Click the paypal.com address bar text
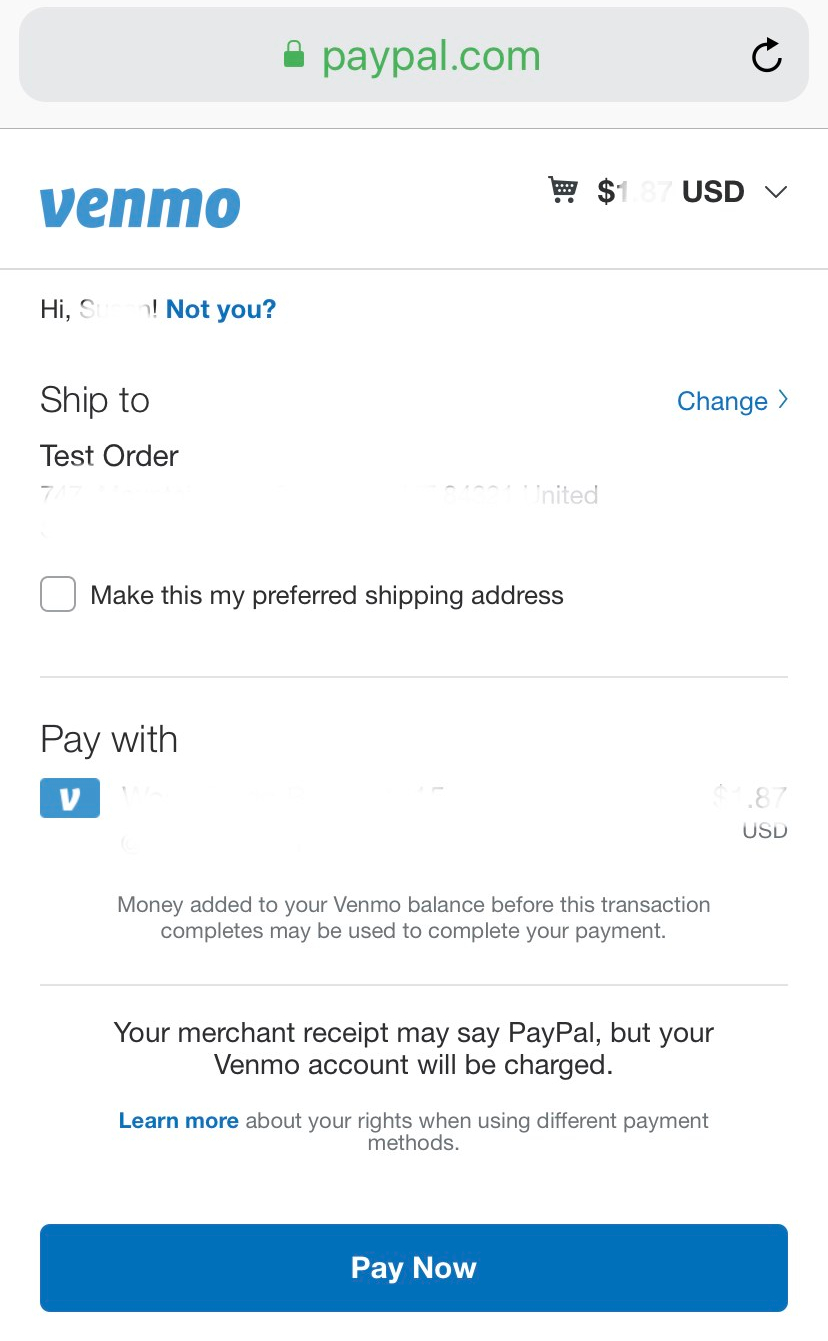828x1341 pixels. (x=431, y=56)
